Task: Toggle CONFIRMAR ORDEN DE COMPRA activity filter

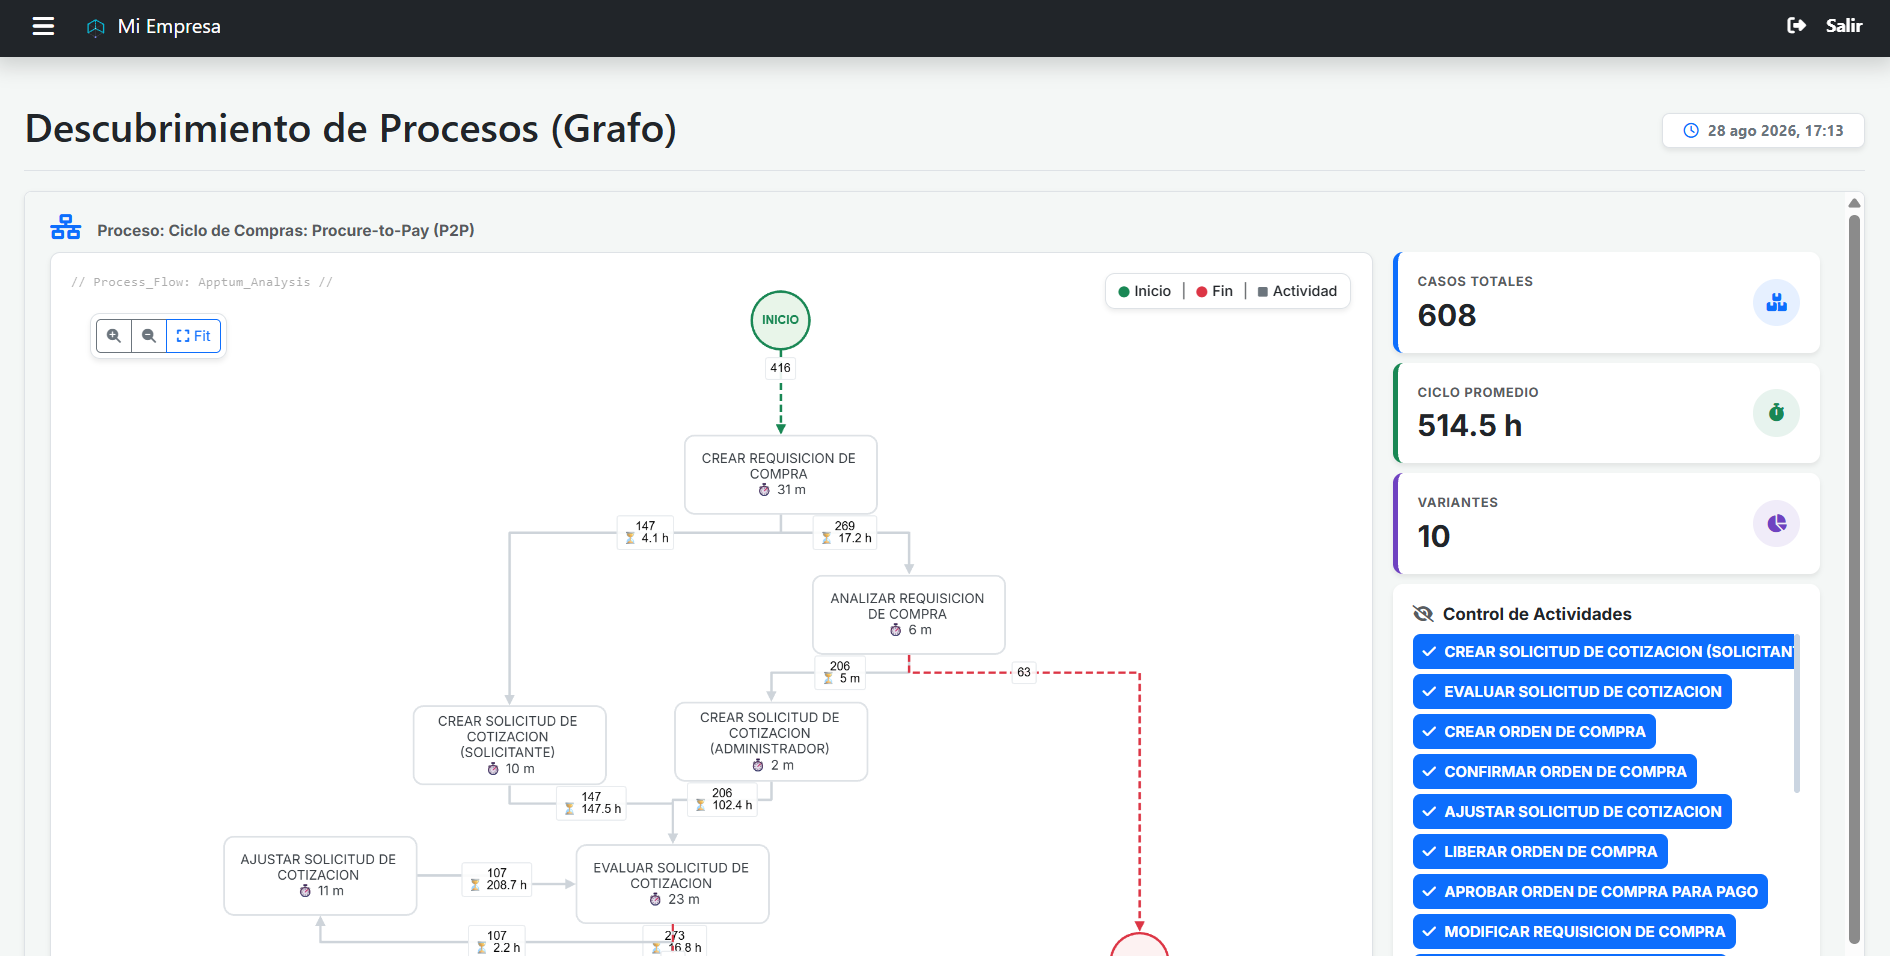Action: 1554,772
